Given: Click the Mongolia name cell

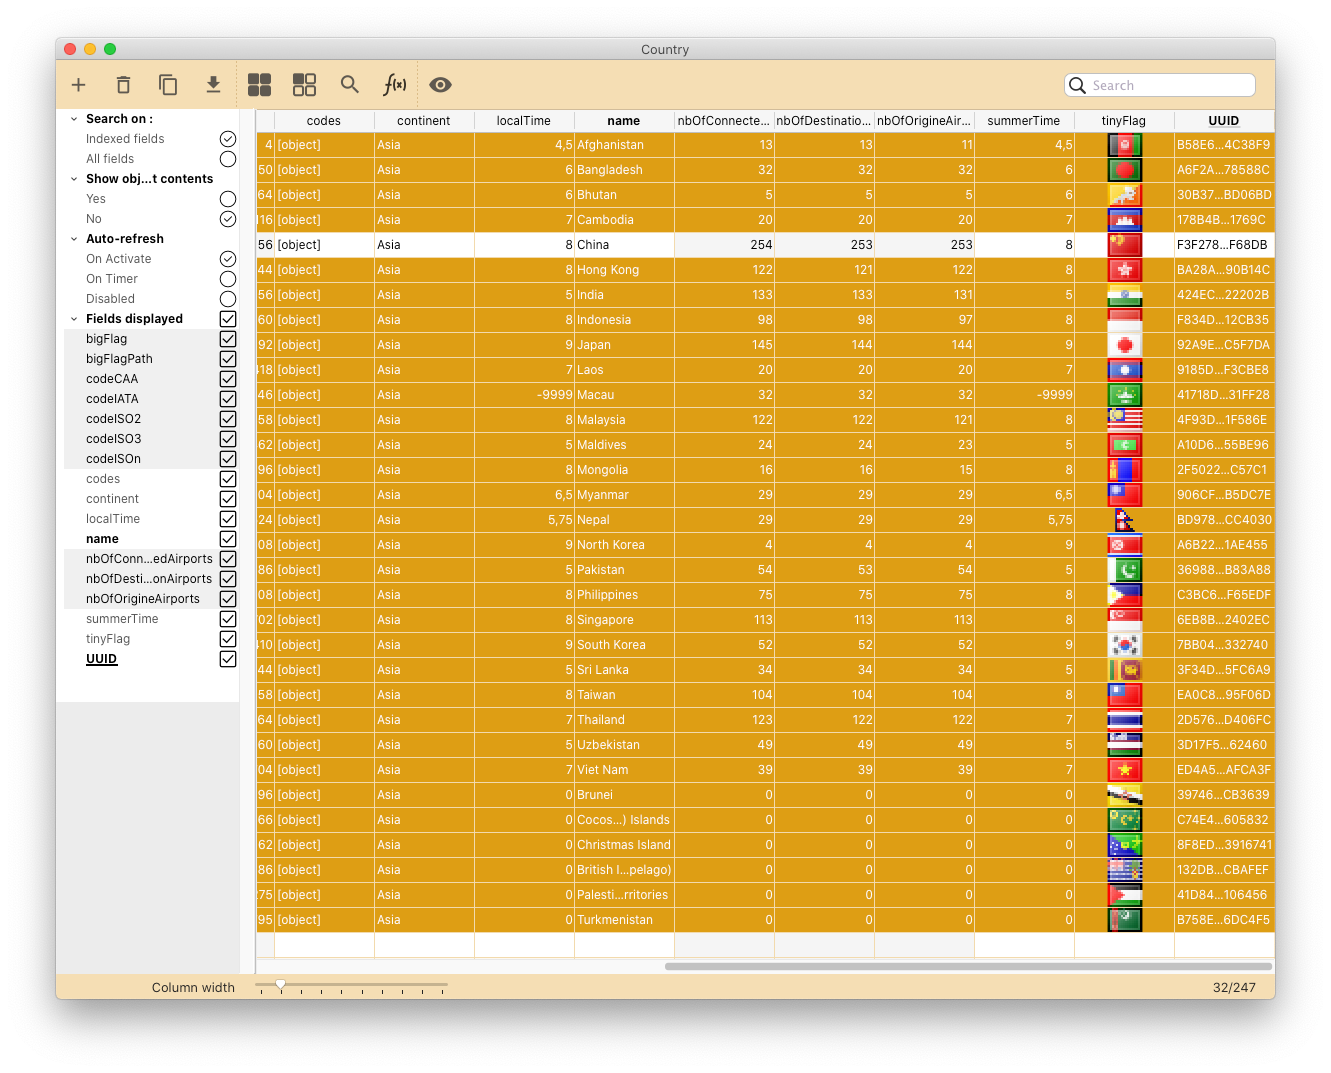Looking at the screenshot, I should tap(624, 470).
